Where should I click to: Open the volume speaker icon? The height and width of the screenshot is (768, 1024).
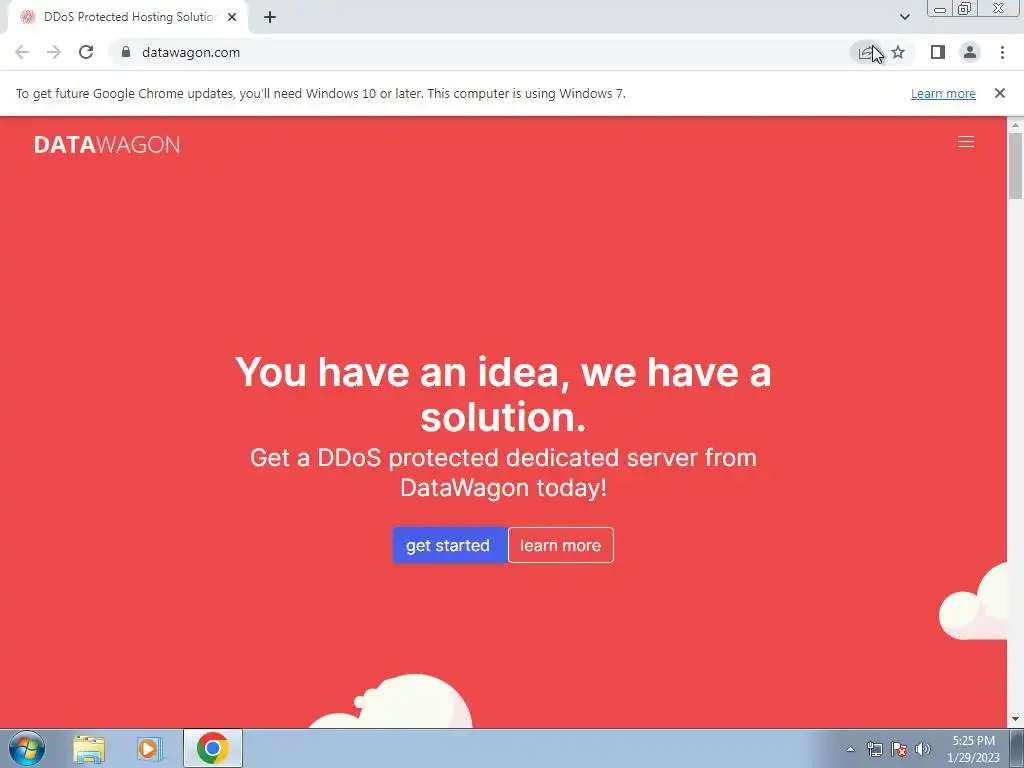click(x=922, y=749)
